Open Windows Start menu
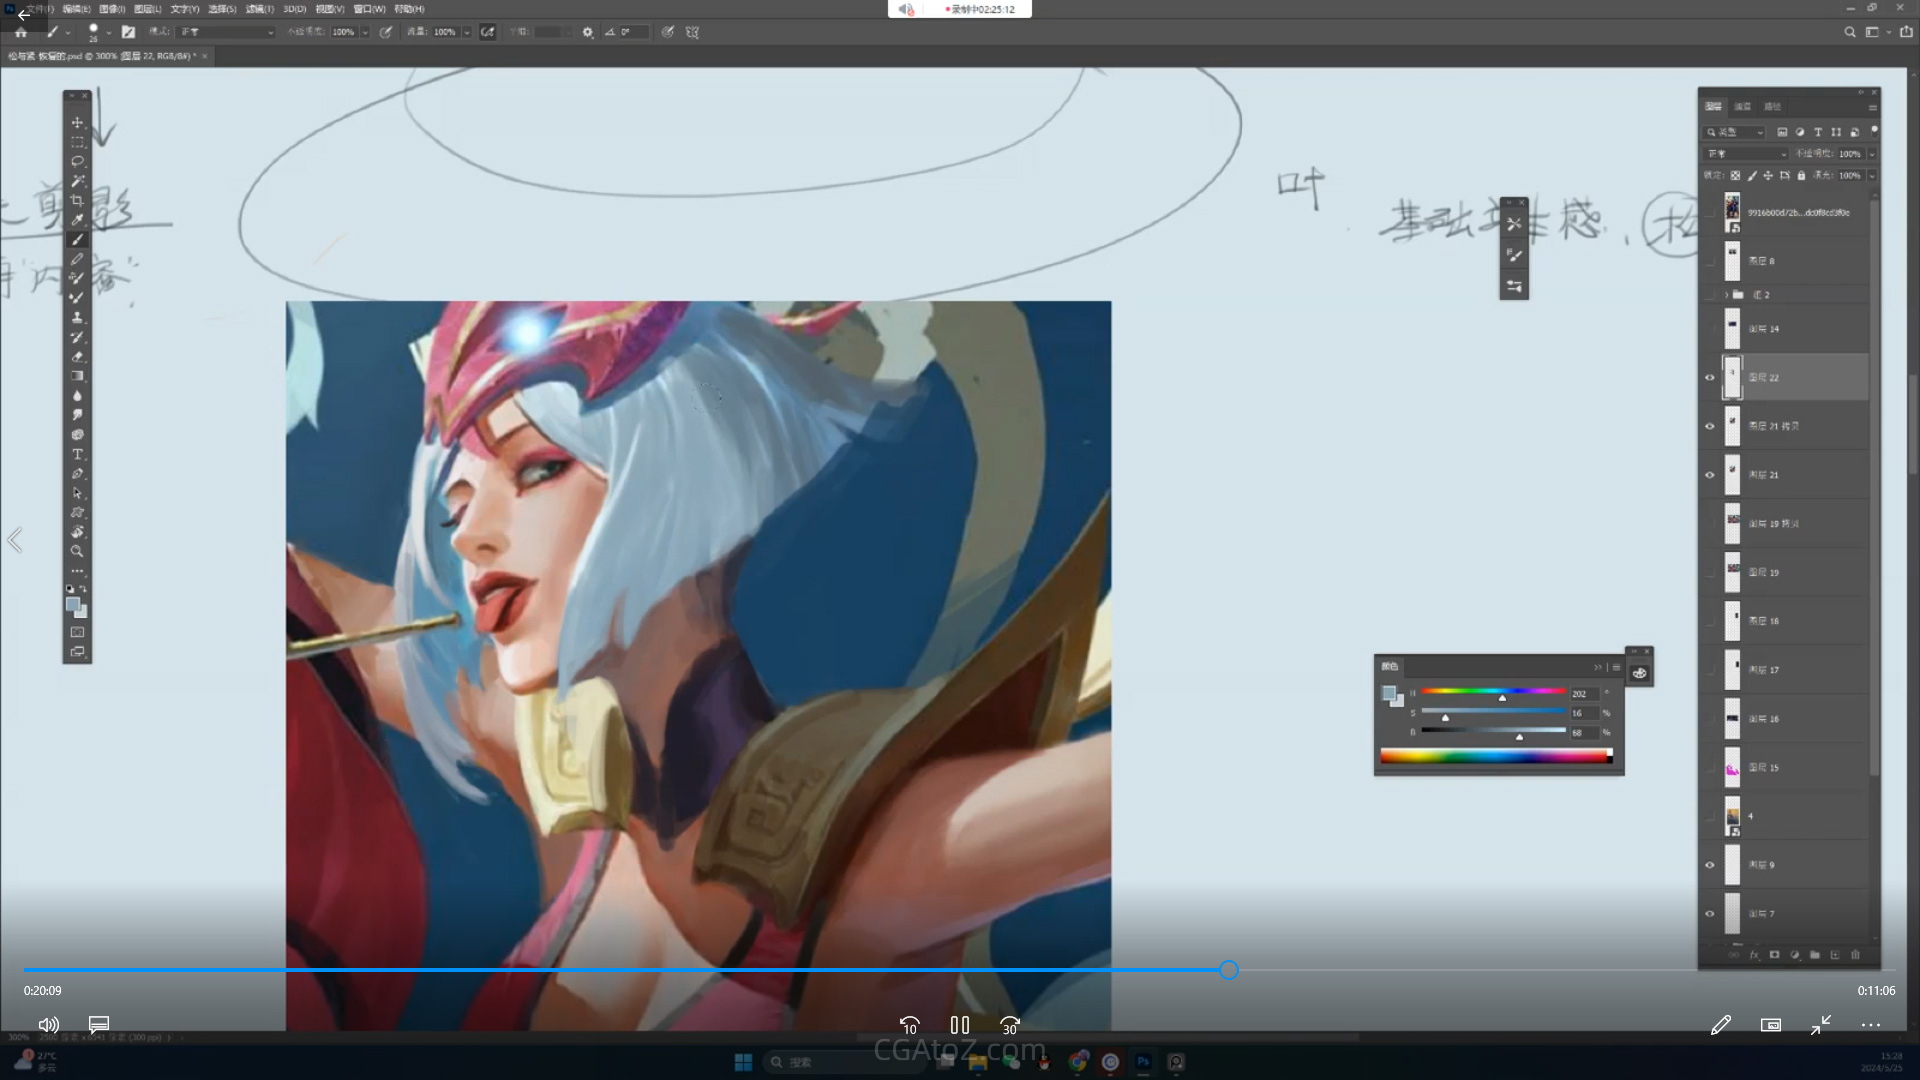 pyautogui.click(x=743, y=1062)
